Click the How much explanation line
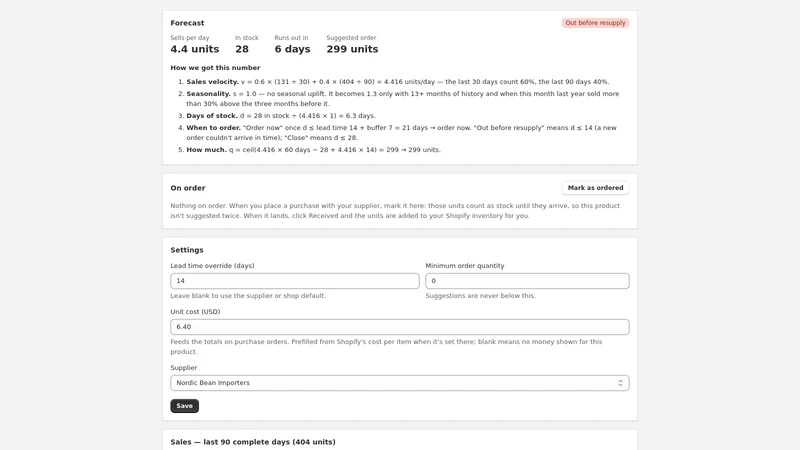800x450 pixels. [x=313, y=149]
